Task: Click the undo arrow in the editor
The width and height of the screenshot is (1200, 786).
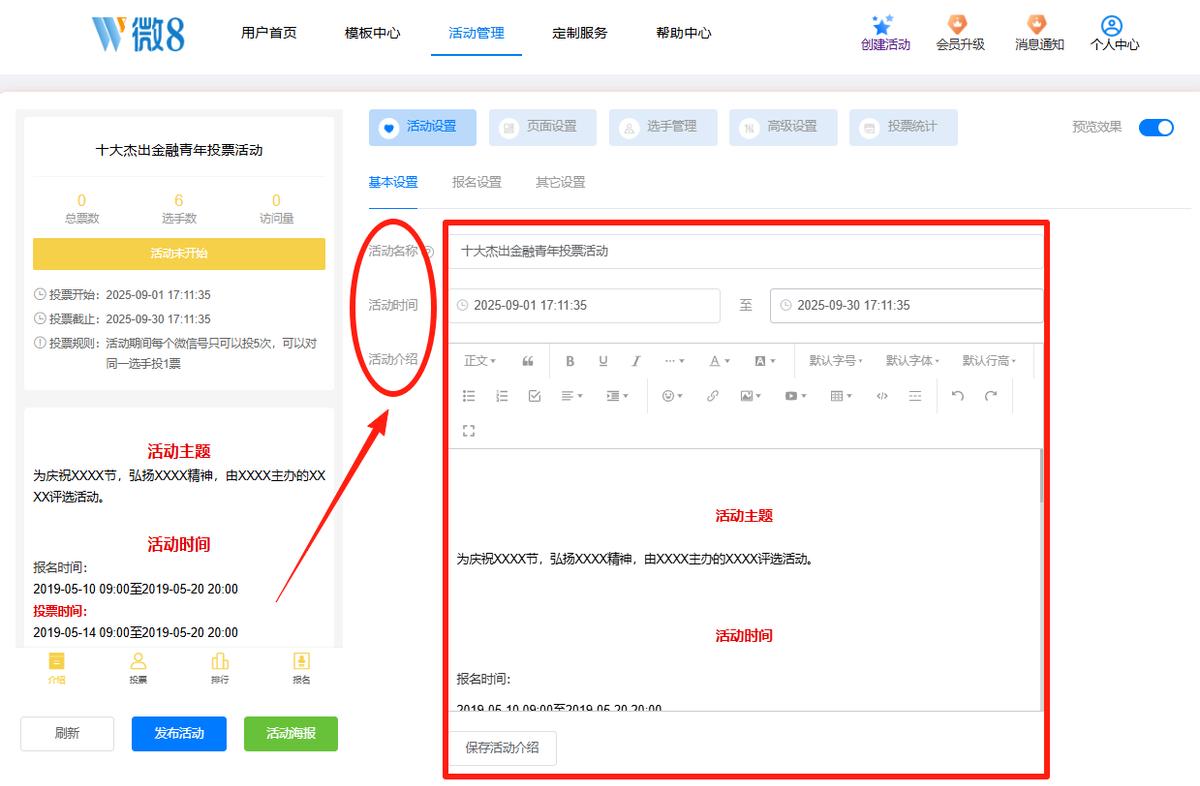Action: pyautogui.click(x=958, y=396)
